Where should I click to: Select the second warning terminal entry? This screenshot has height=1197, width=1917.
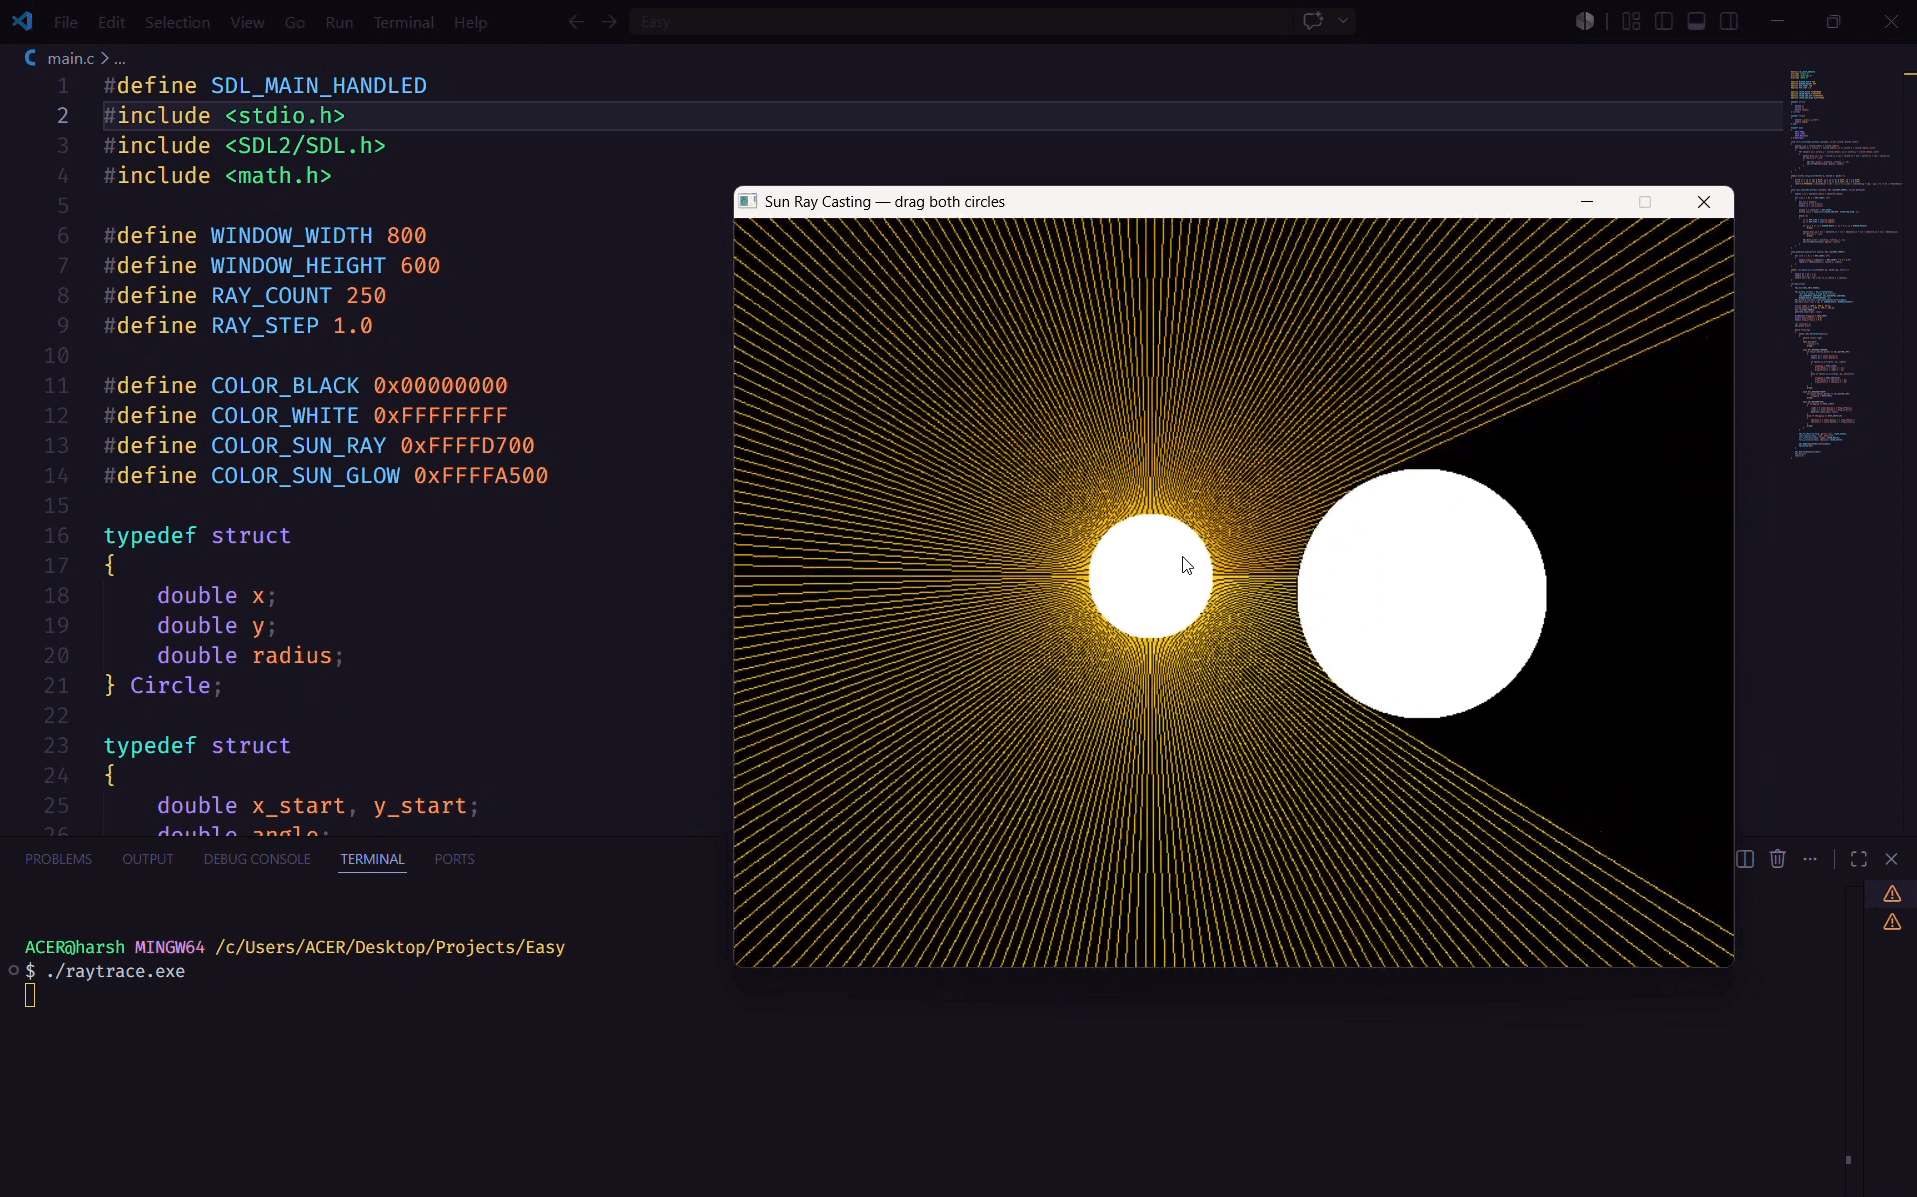1892,922
